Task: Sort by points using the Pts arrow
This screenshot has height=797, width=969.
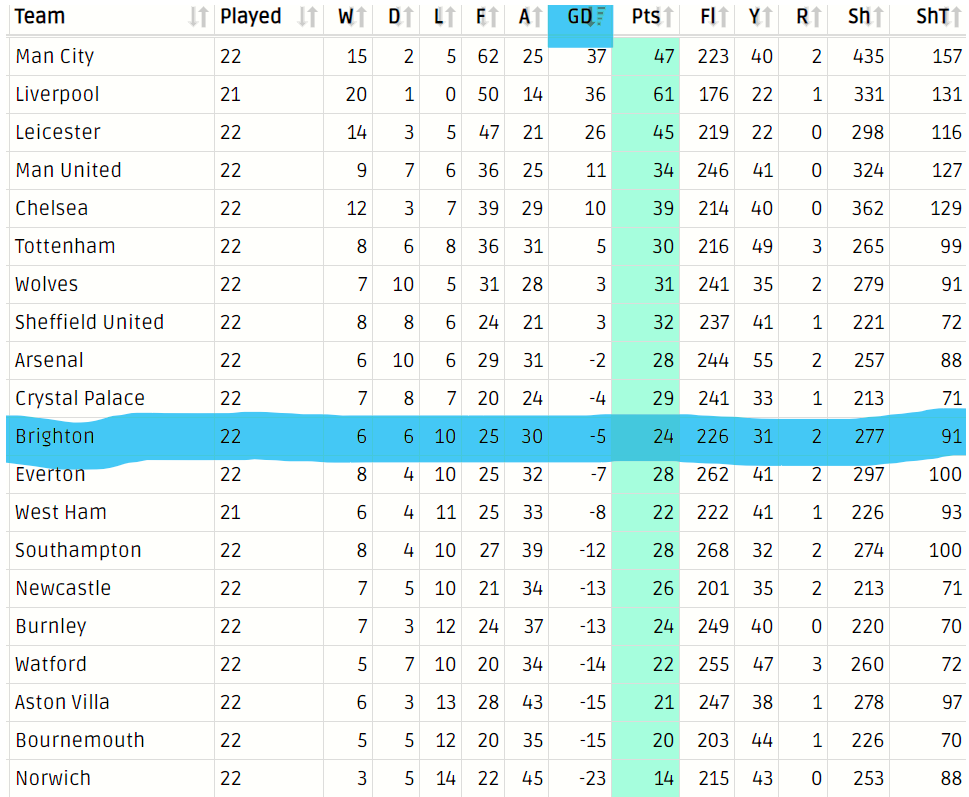Action: point(667,17)
